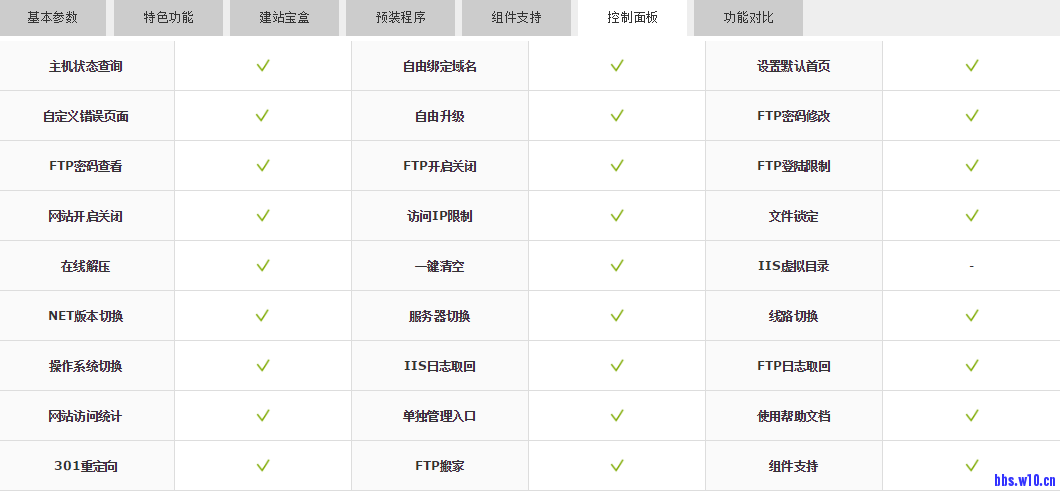Select the 控制面板 tab

pos(632,17)
